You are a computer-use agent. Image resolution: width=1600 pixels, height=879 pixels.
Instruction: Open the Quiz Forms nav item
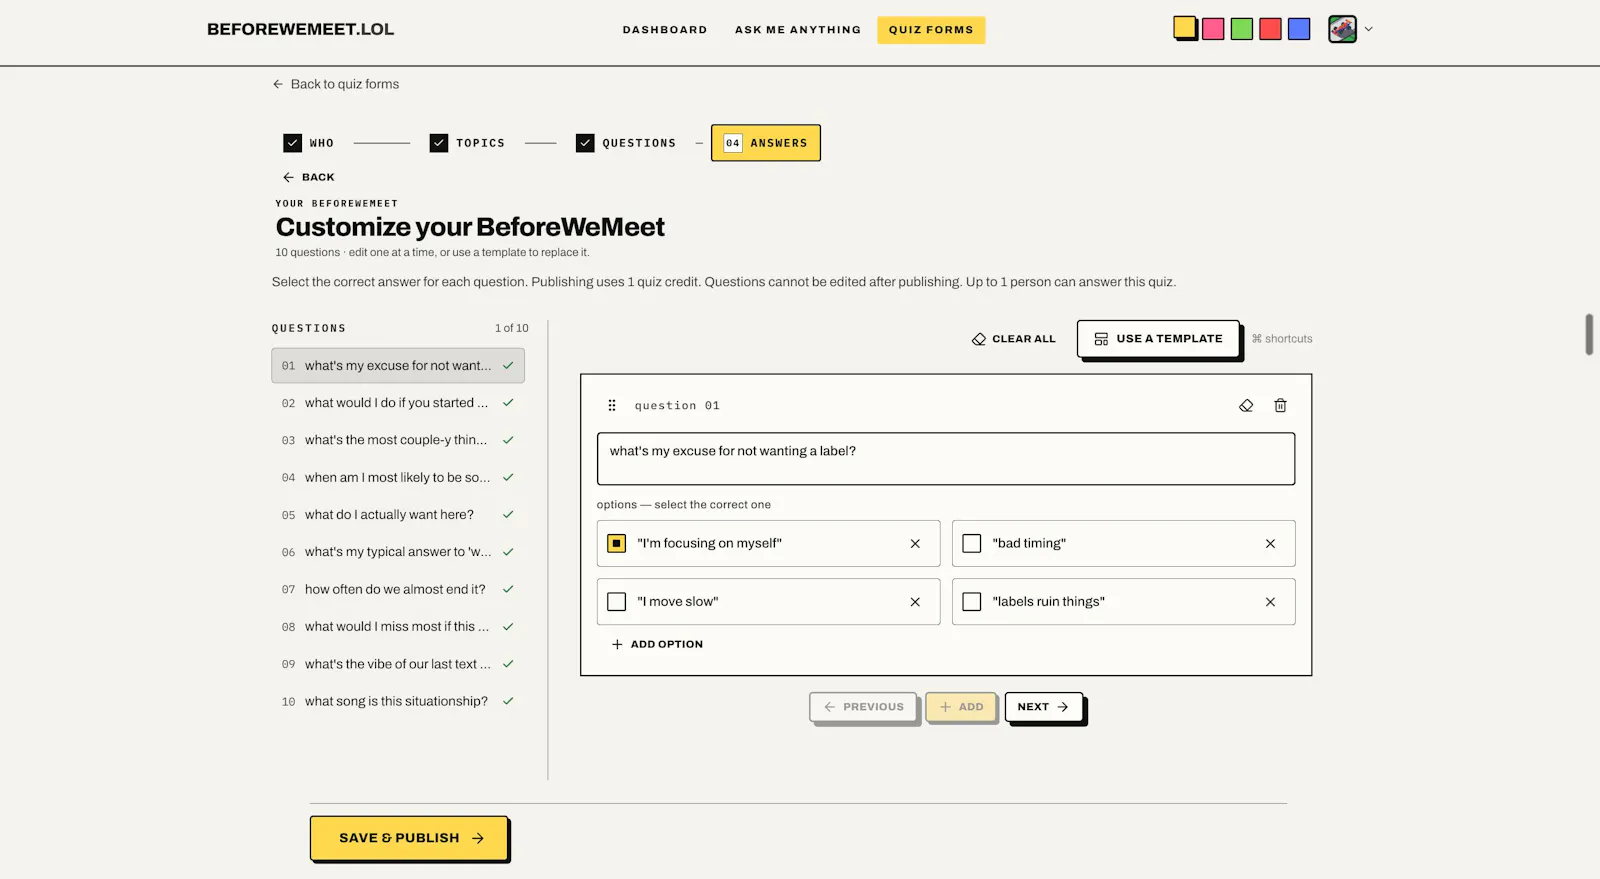pyautogui.click(x=931, y=30)
